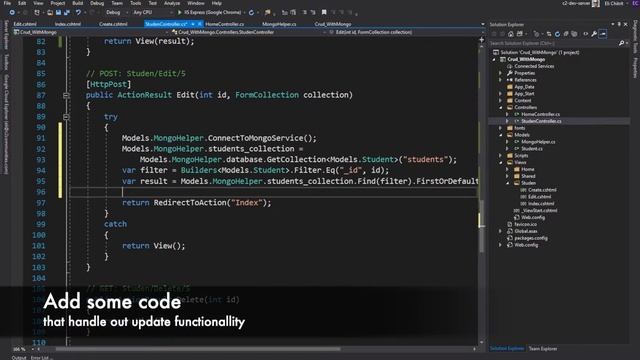640x360 pixels.
Task: Switch to the Team Explorer tab
Action: click(543, 349)
